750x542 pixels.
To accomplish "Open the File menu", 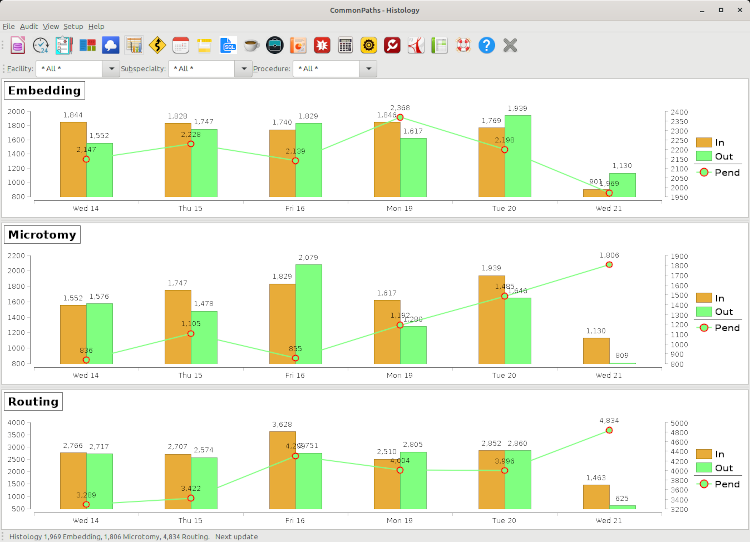I will tap(9, 26).
